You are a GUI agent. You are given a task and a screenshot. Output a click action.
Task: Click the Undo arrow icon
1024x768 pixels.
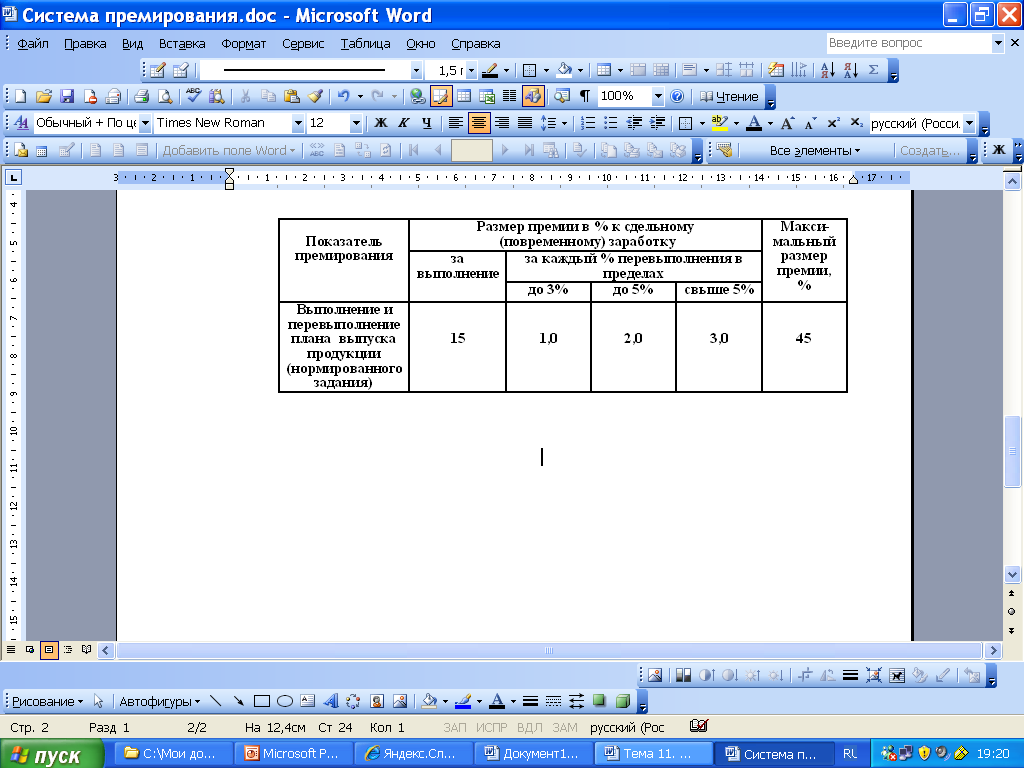click(x=344, y=97)
